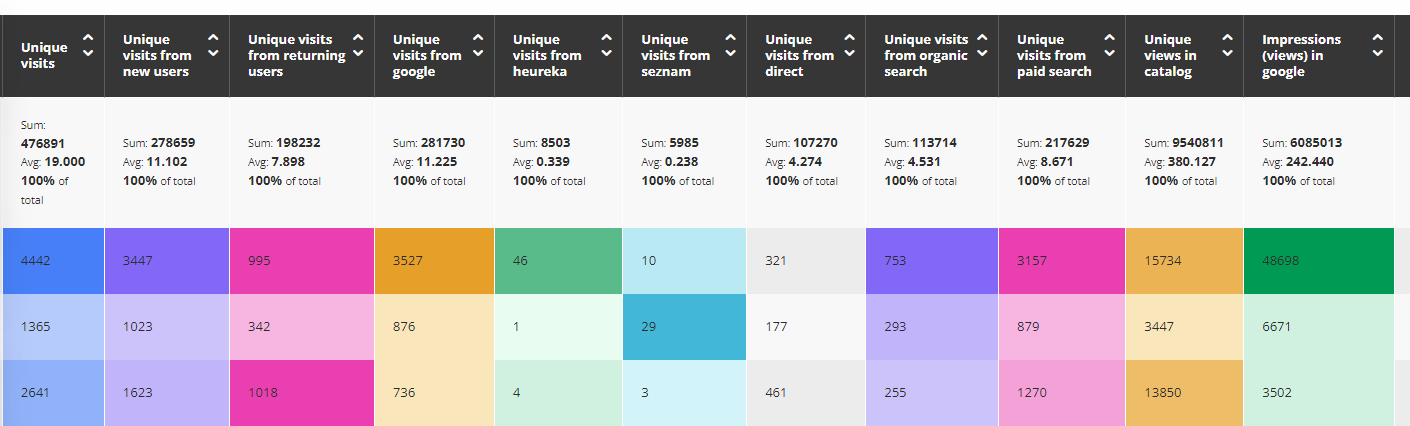The height and width of the screenshot is (426, 1410).
Task: Click the 'Impressions (views) in google' header text
Action: [1302, 55]
